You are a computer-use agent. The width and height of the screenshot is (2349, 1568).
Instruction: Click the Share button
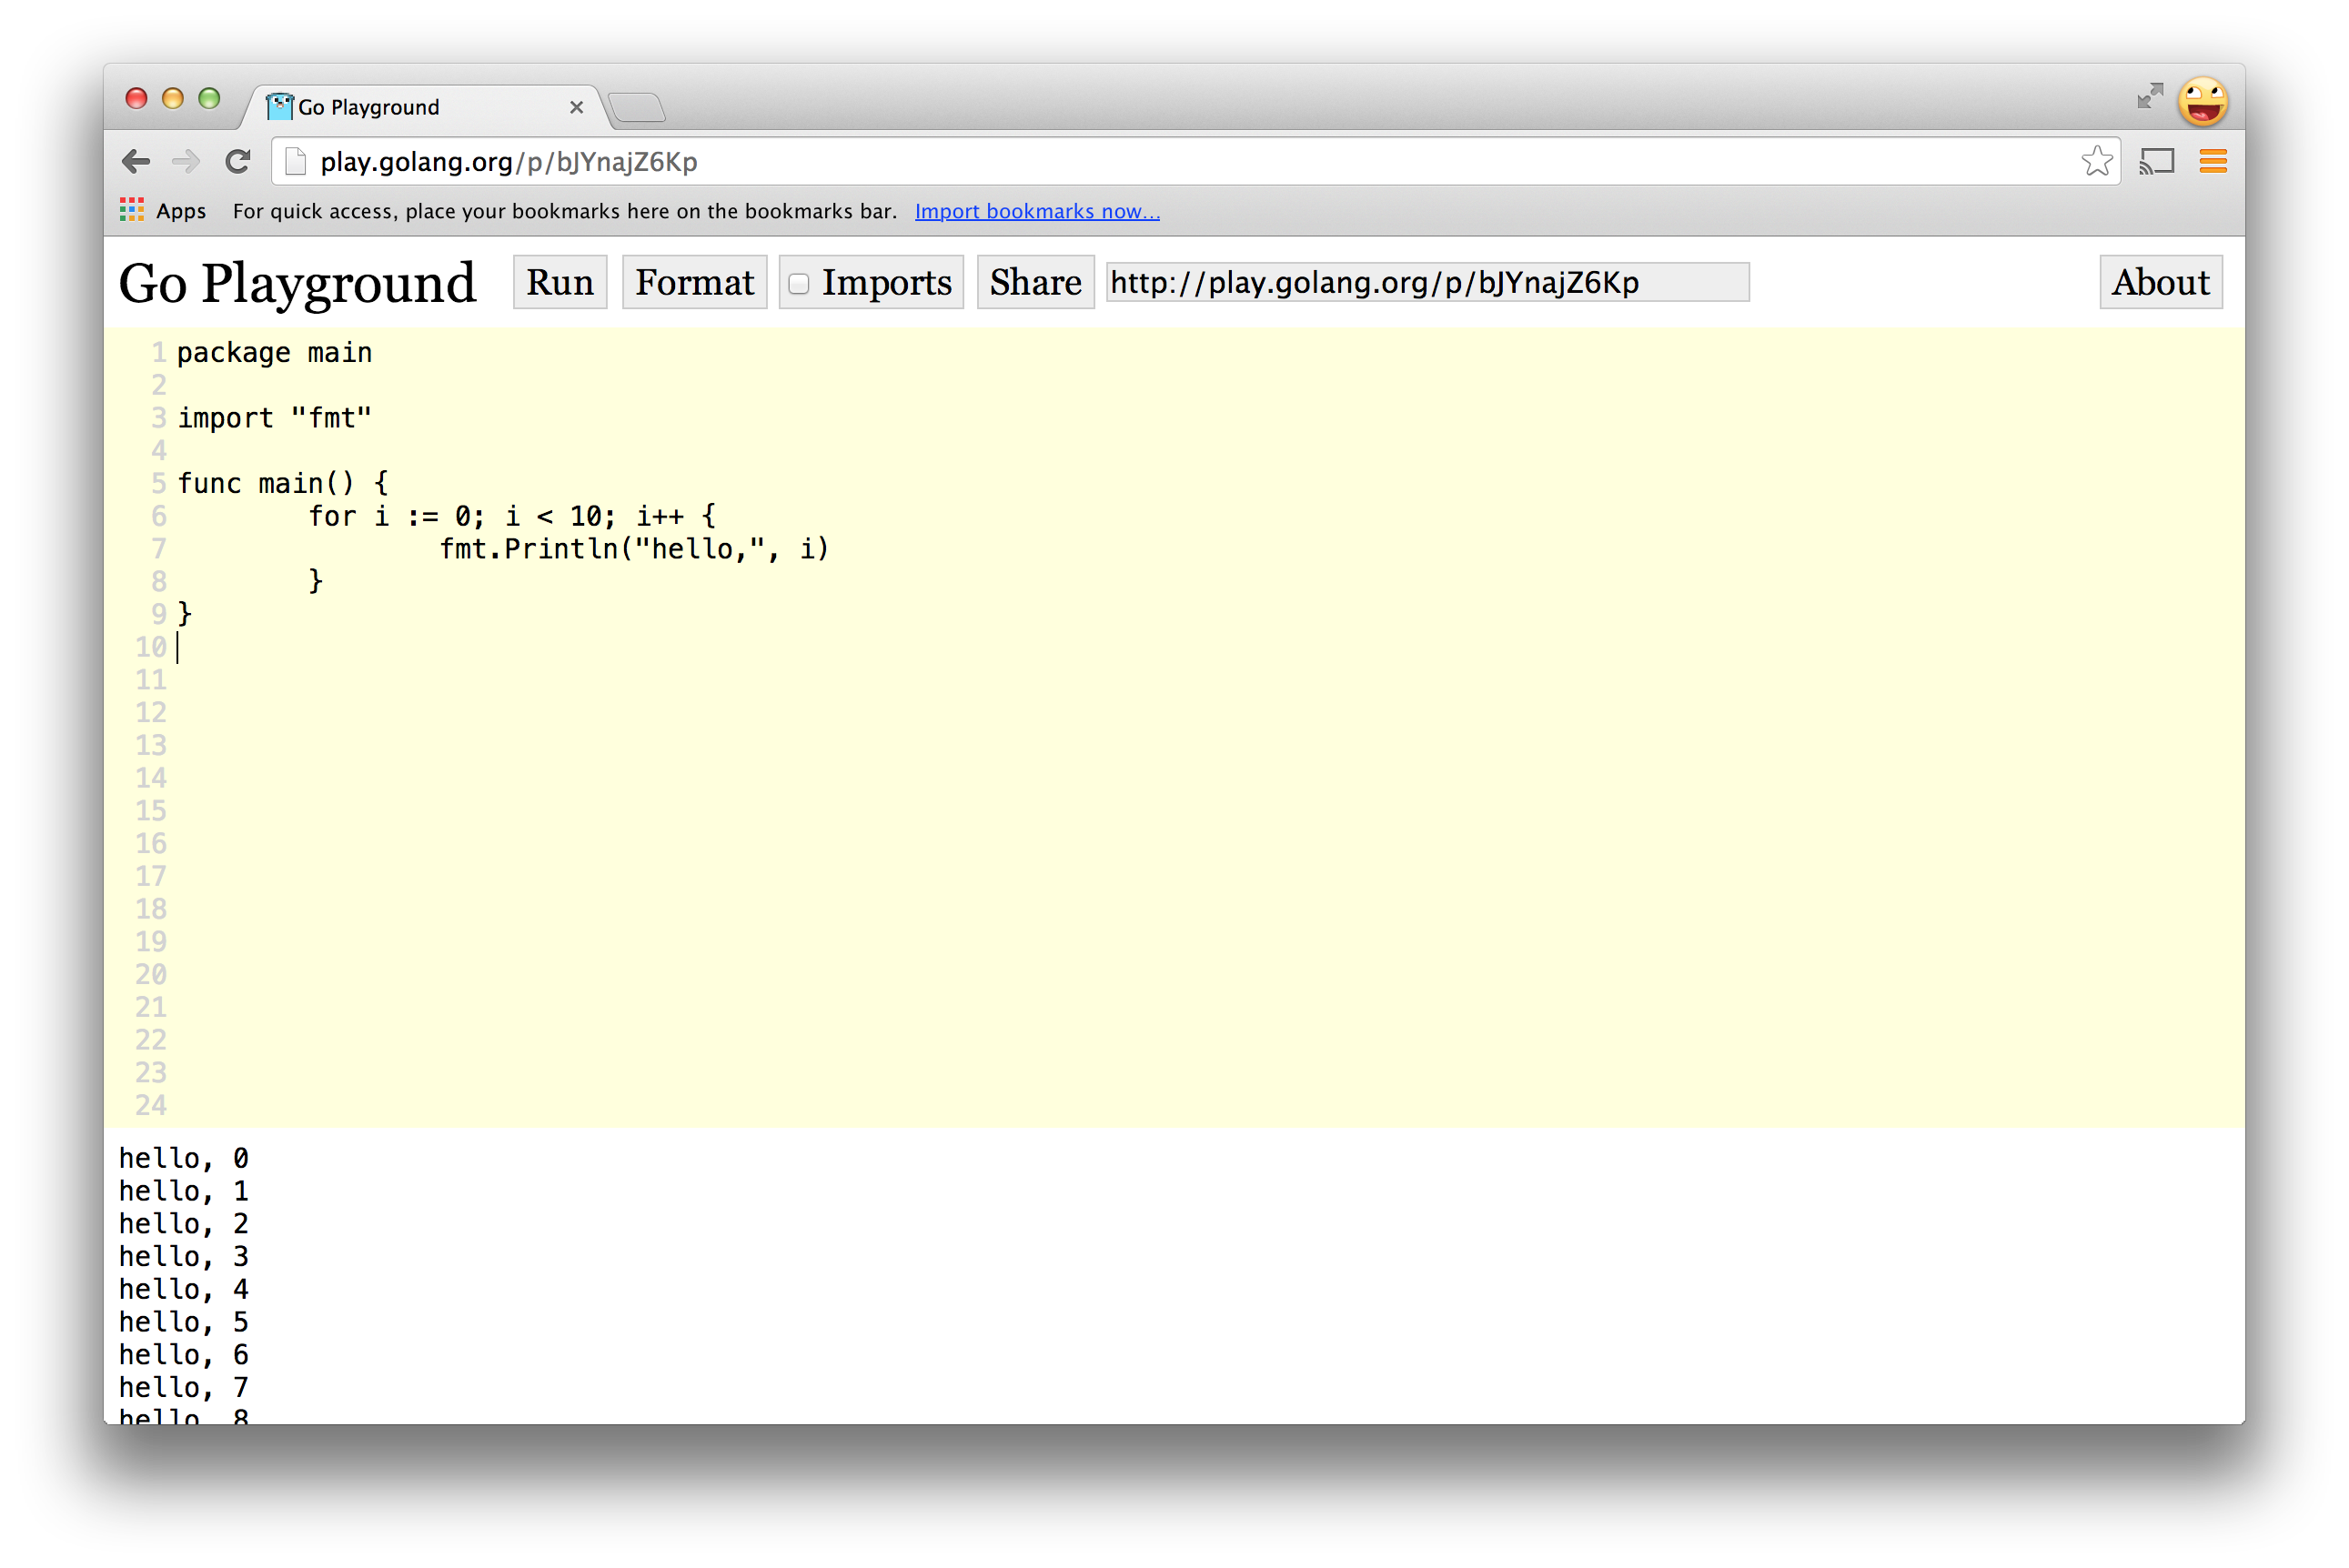1035,283
